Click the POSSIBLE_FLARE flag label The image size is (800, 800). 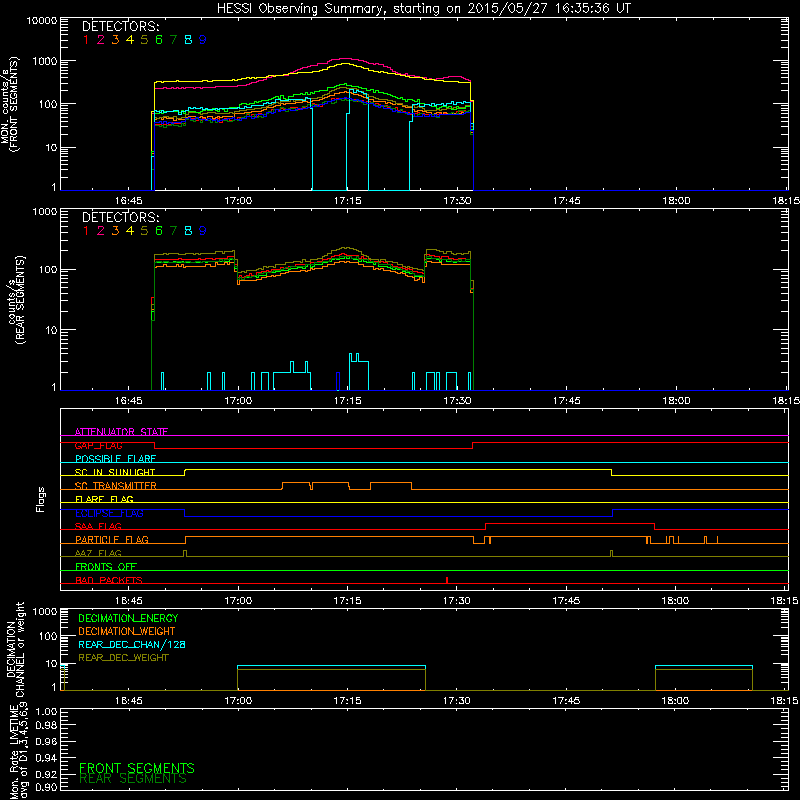[115, 459]
